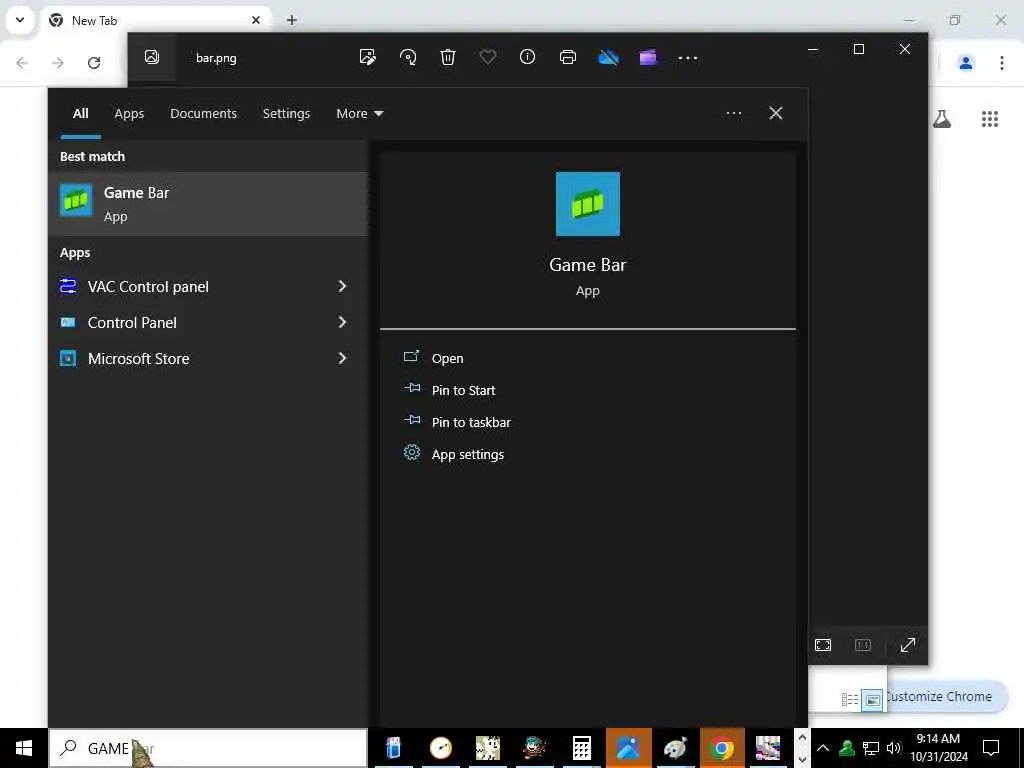Screen dimensions: 1024x768
Task: Choose Pin to taskbar for Game Bar
Action: (x=471, y=422)
